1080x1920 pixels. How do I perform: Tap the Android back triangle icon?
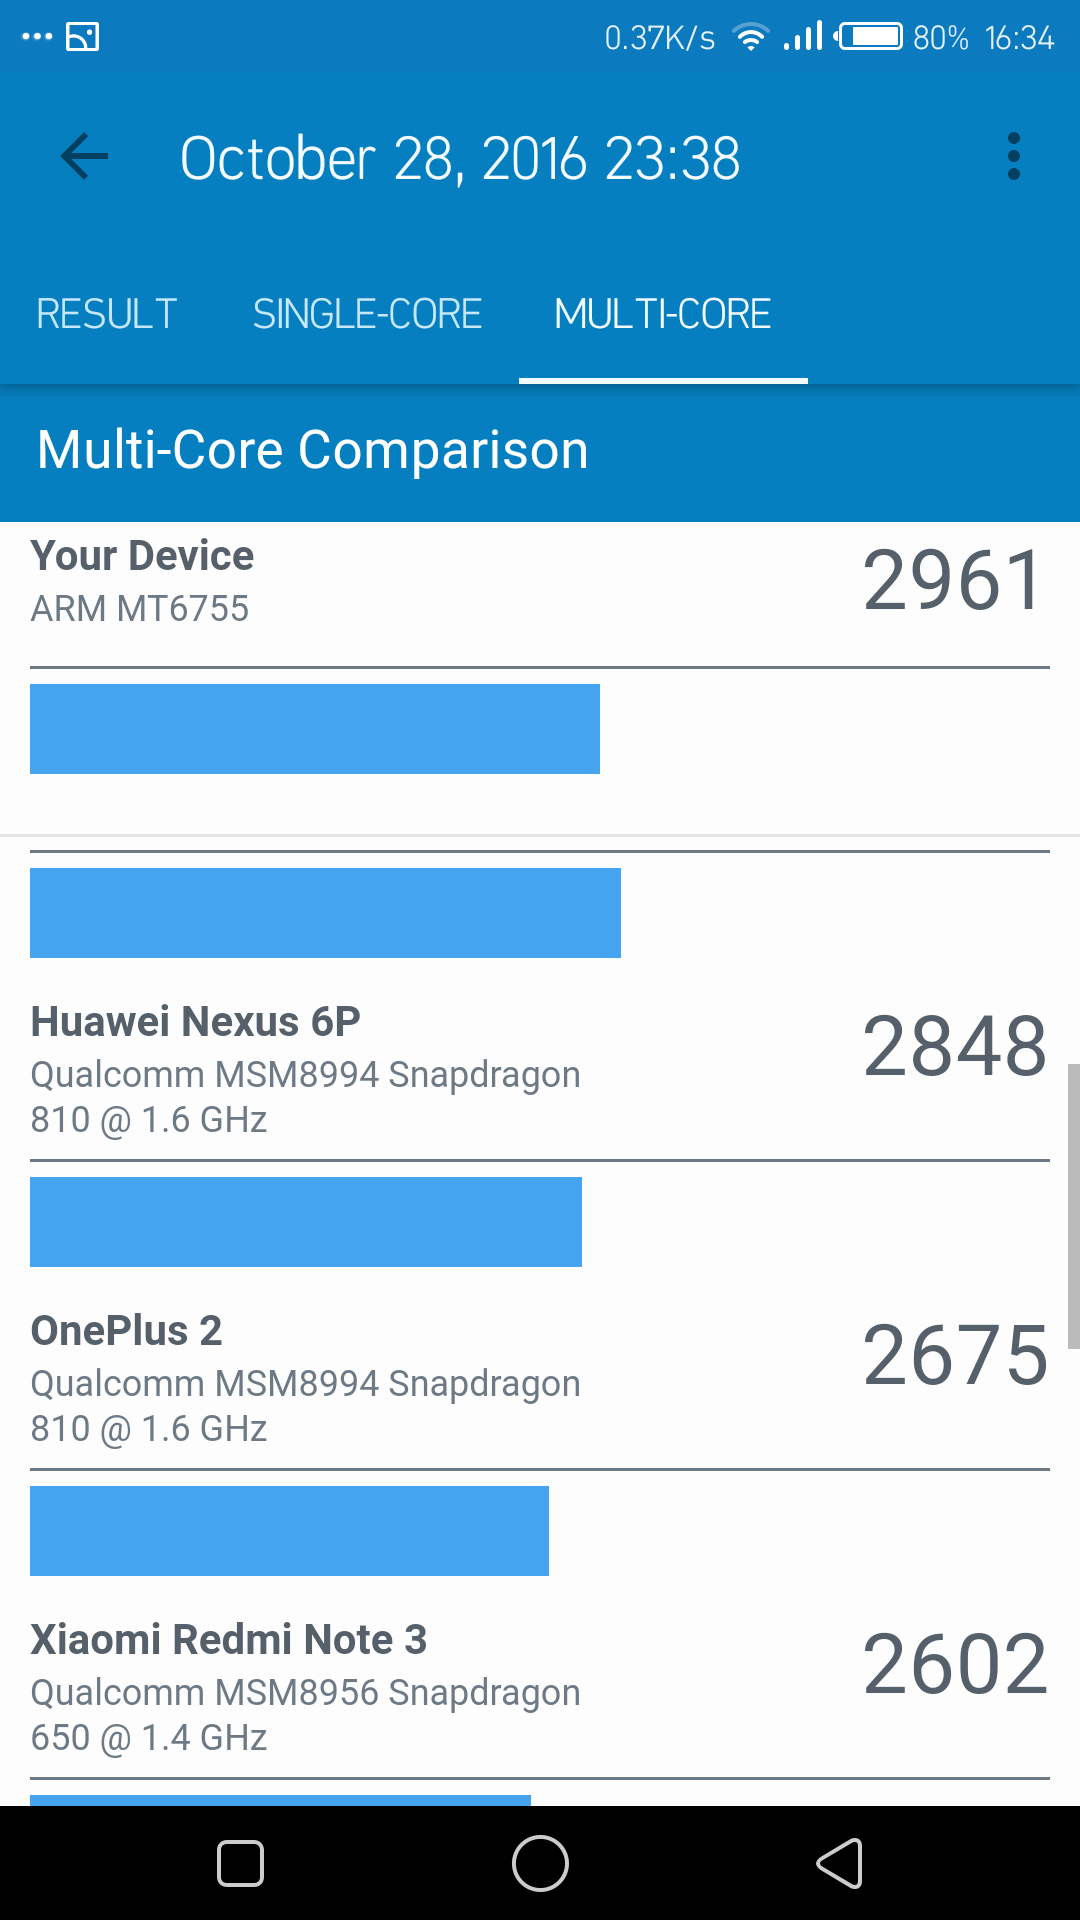(840, 1863)
